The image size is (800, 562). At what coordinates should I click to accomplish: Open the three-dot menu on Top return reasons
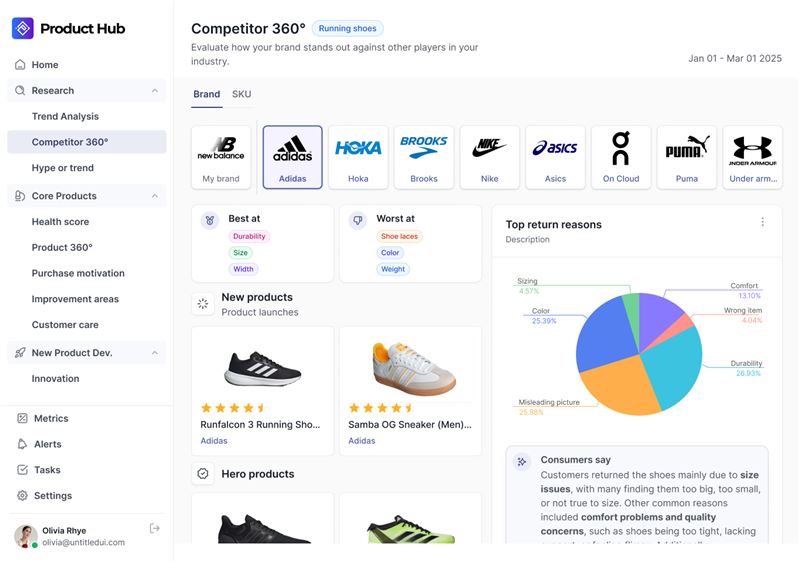point(762,222)
